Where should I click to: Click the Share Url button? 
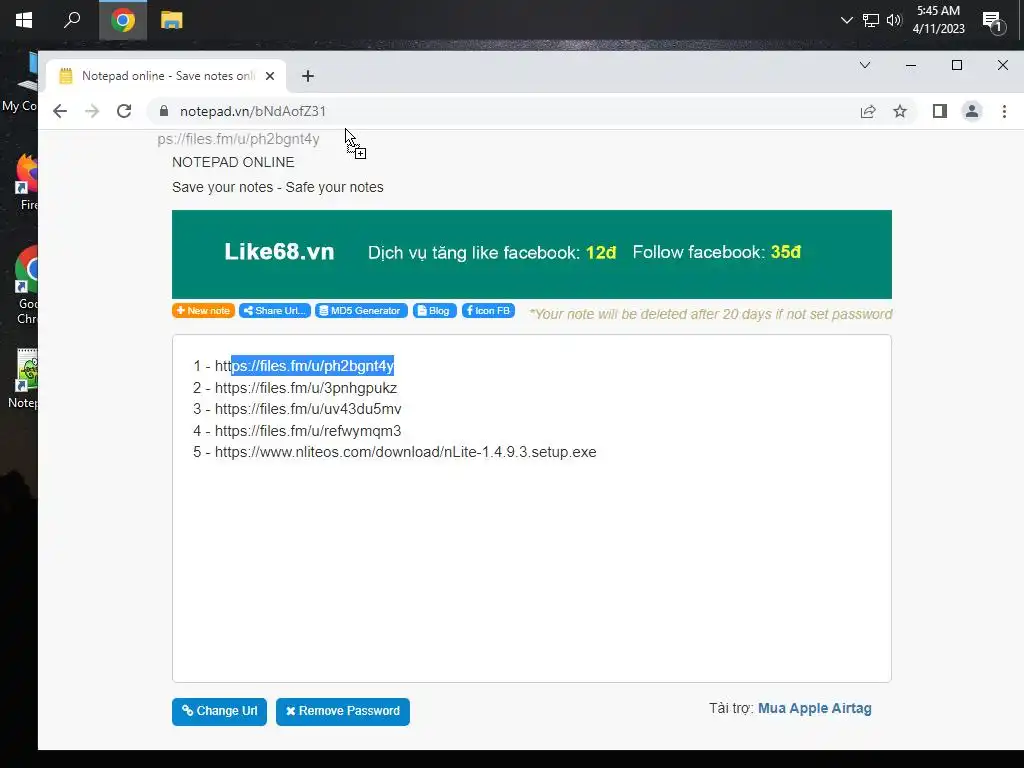[x=274, y=311]
